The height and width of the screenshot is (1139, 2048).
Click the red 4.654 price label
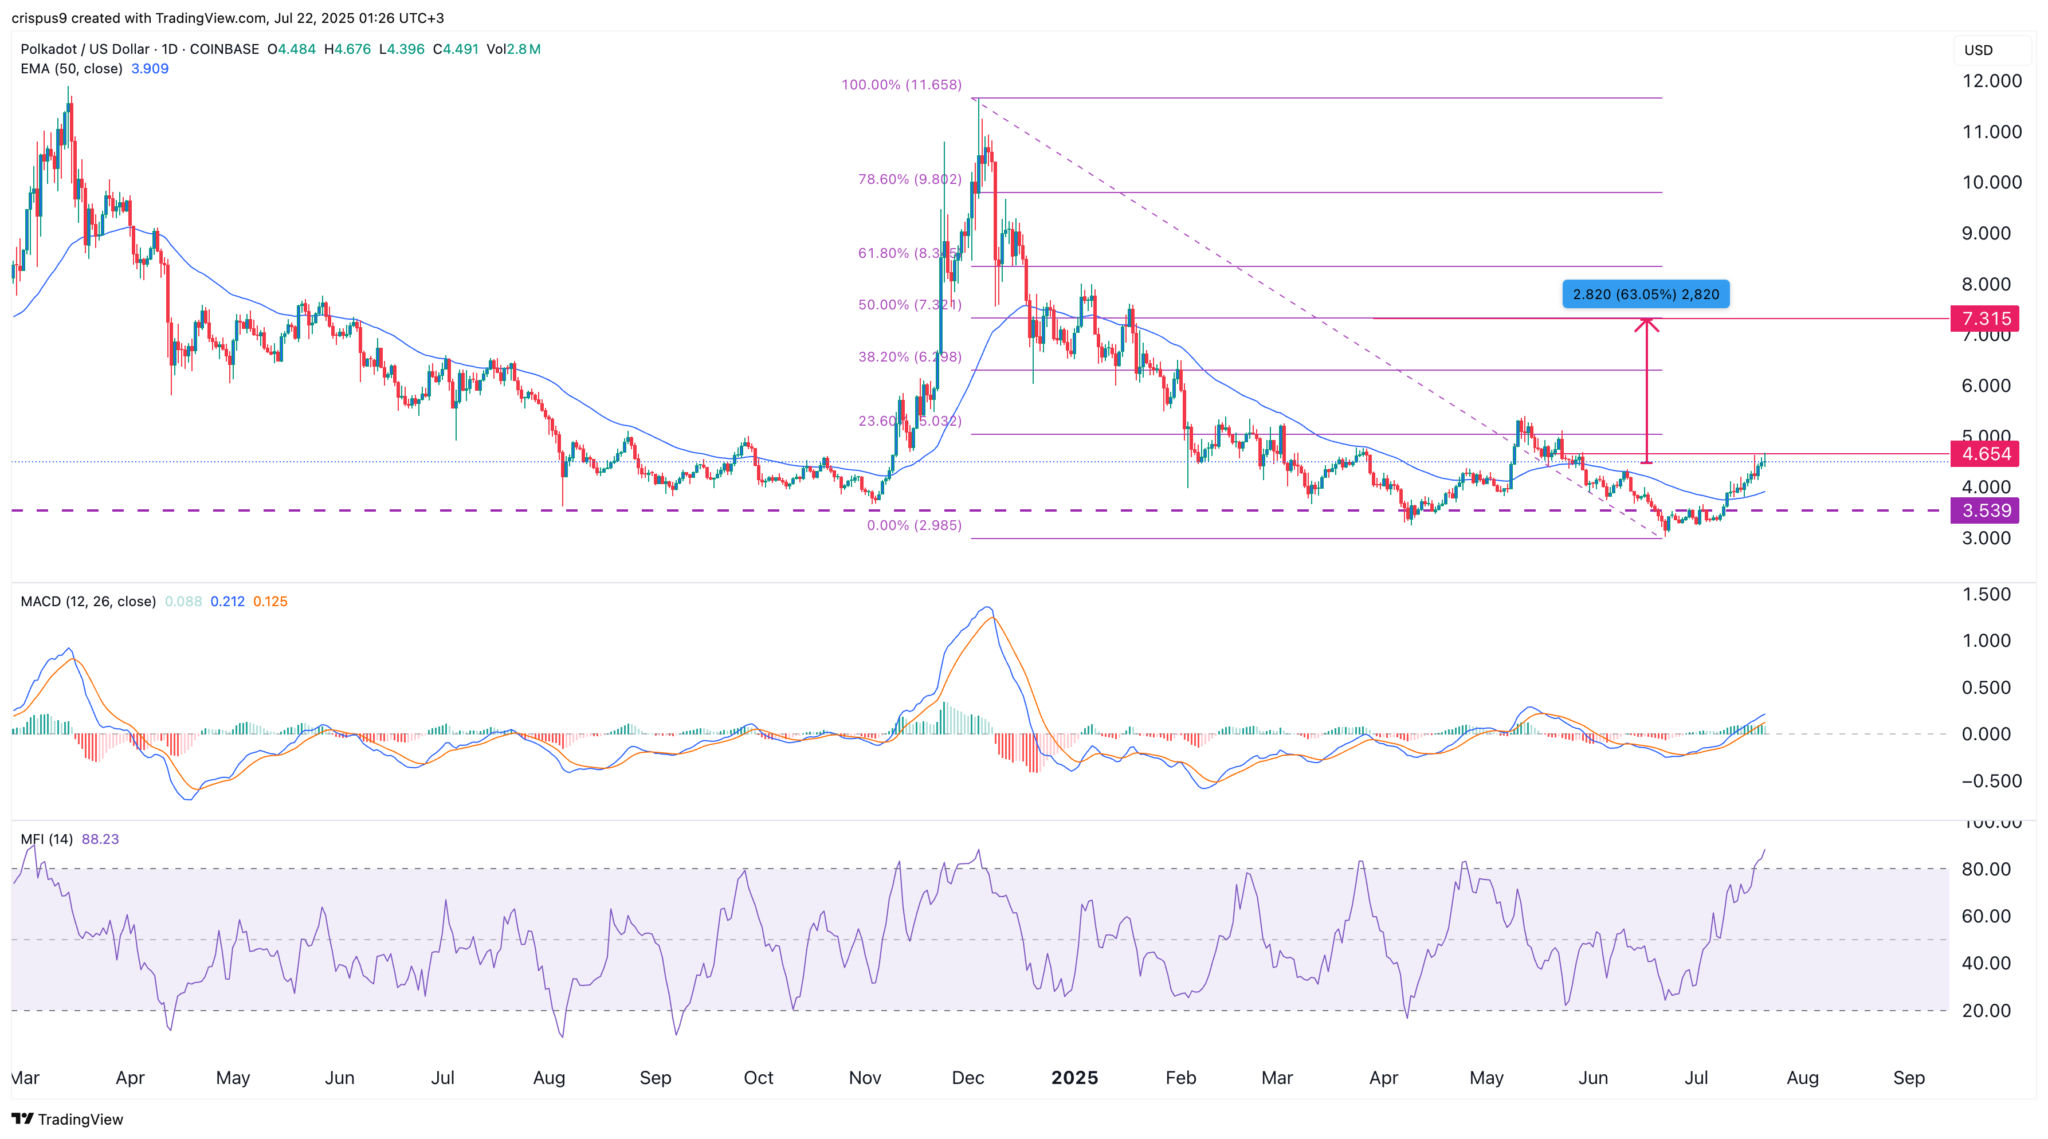[x=1985, y=454]
